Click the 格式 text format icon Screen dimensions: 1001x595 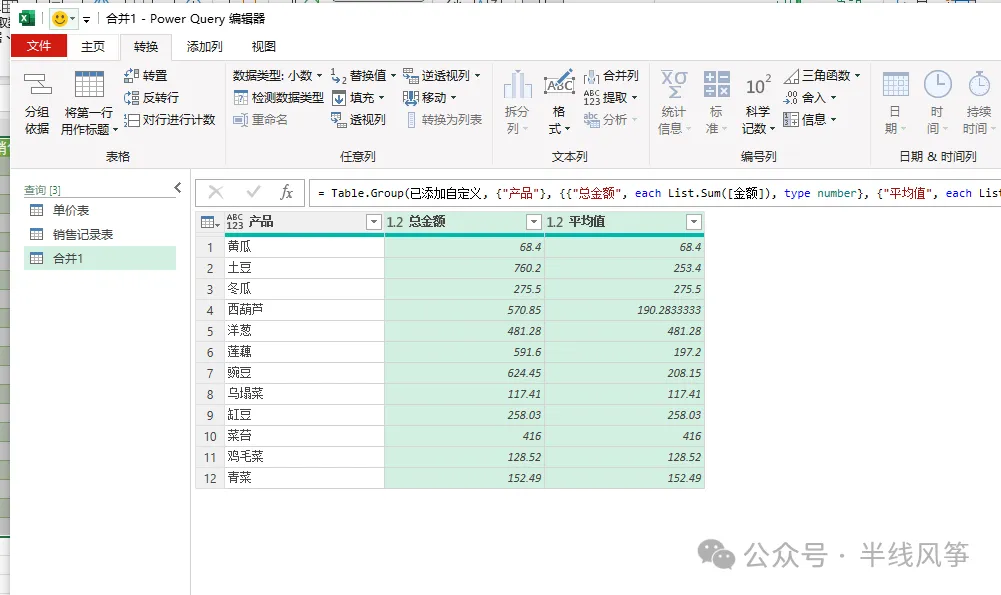[559, 84]
